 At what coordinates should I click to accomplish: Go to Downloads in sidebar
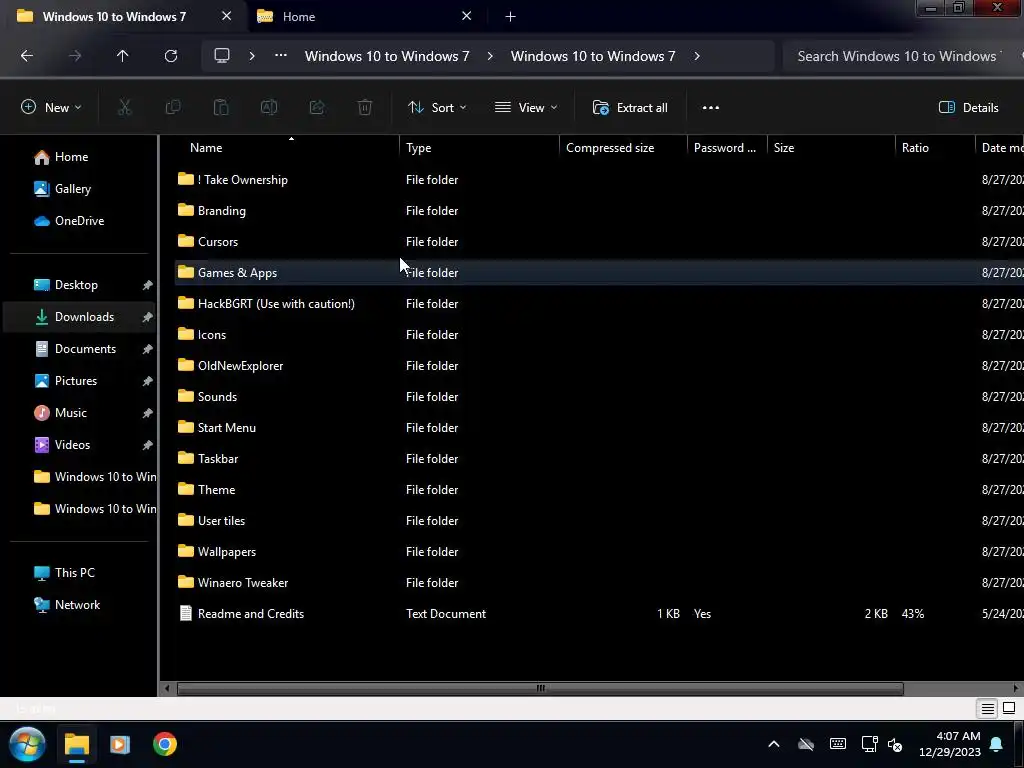(78, 317)
